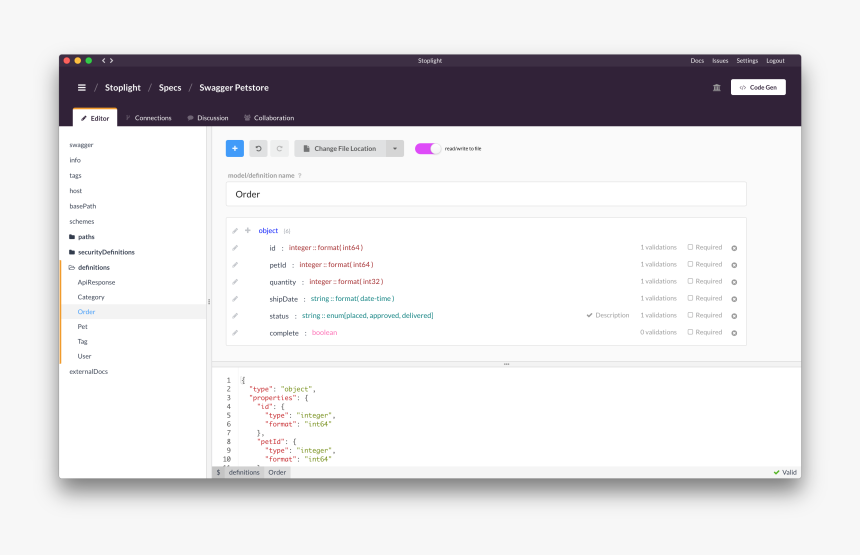Click the forward navigation arrow
Image resolution: width=860 pixels, height=555 pixels.
pyautogui.click(x=111, y=61)
